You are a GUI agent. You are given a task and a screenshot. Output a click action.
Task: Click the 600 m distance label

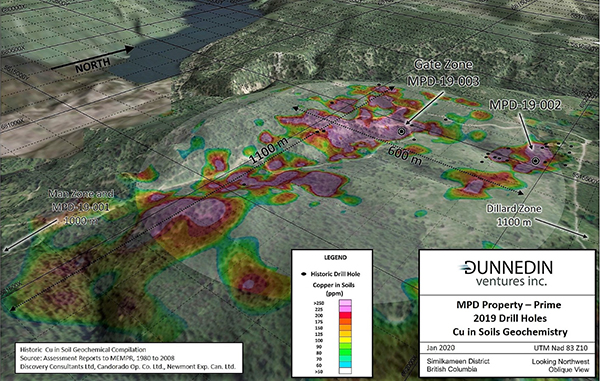pos(405,156)
